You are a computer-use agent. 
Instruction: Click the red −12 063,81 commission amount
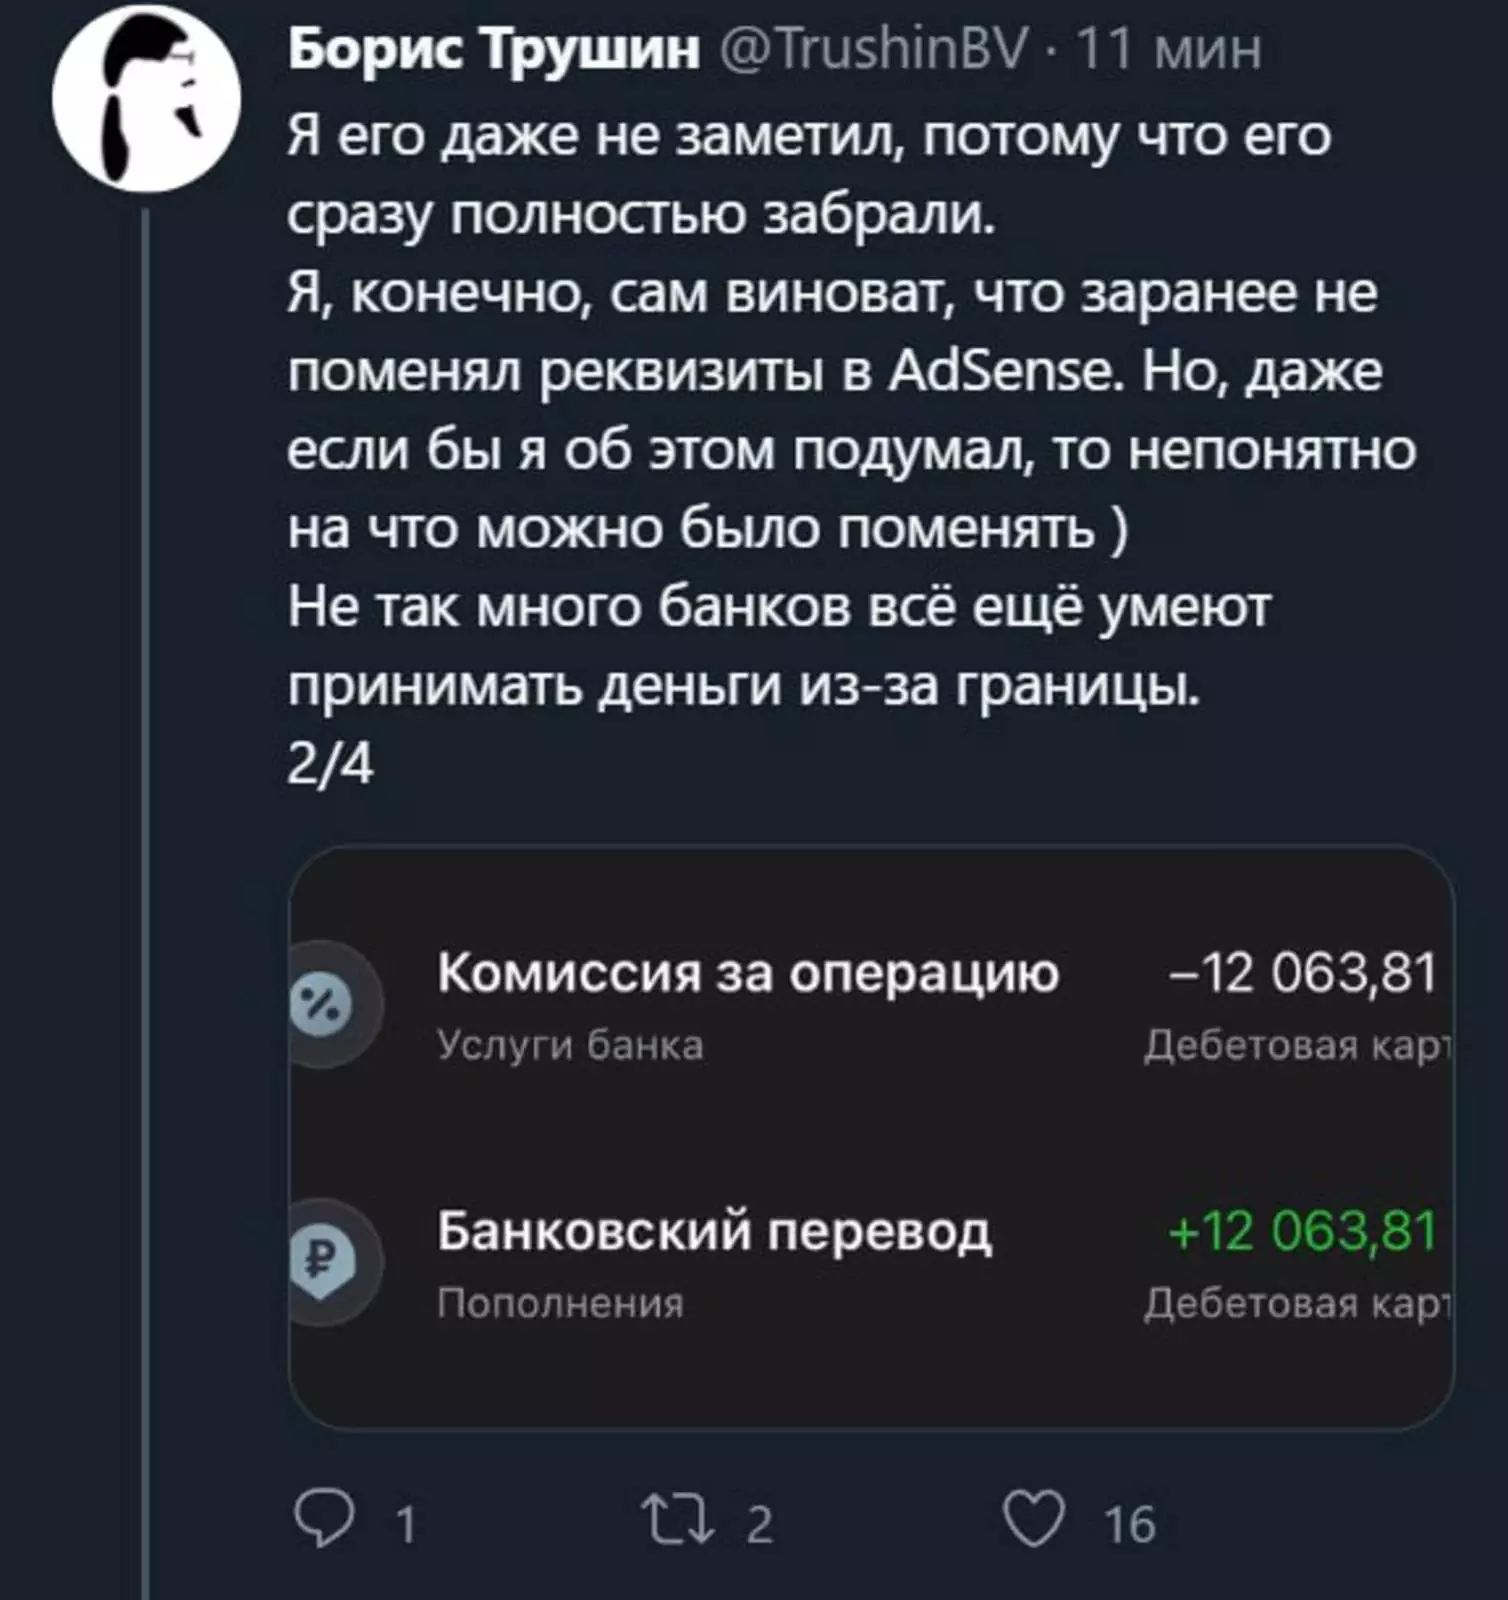pyautogui.click(x=1303, y=972)
